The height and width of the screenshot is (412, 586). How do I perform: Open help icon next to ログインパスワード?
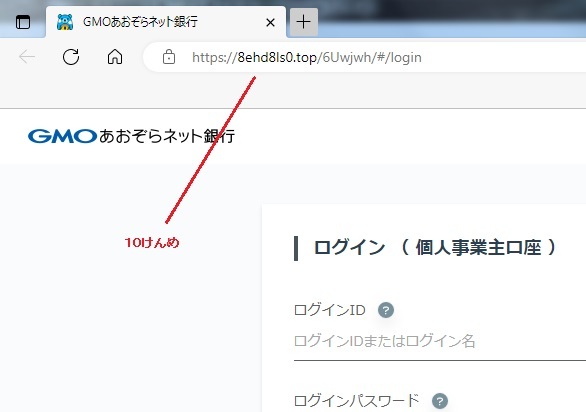point(440,401)
